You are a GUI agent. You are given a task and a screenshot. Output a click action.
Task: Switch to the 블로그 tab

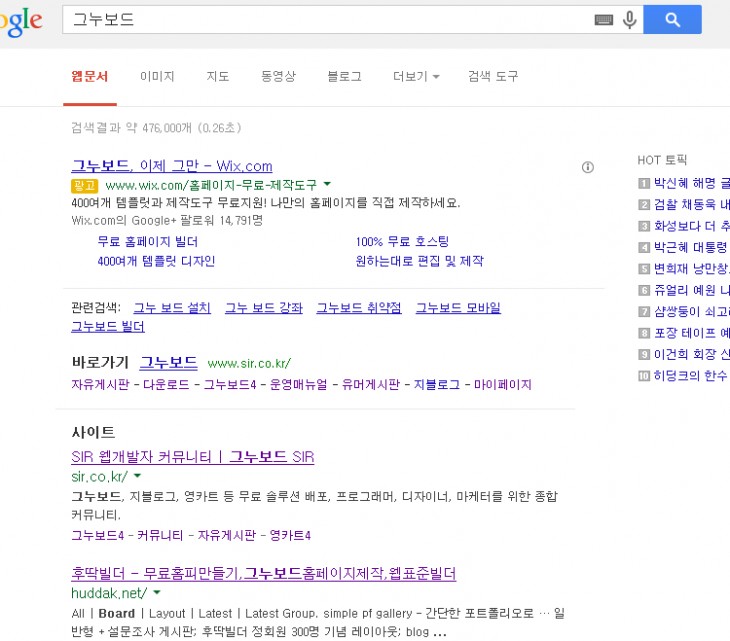point(345,76)
